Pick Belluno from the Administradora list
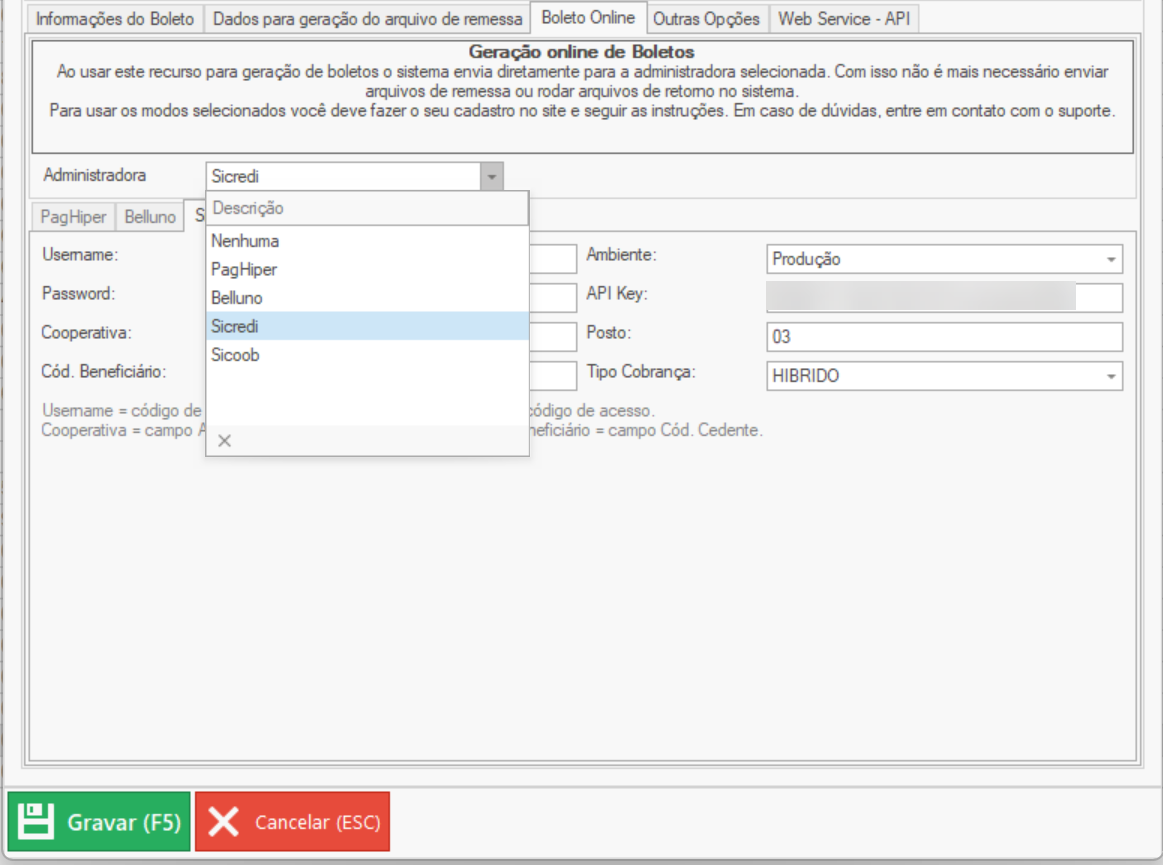This screenshot has height=865, width=1163. tap(237, 298)
